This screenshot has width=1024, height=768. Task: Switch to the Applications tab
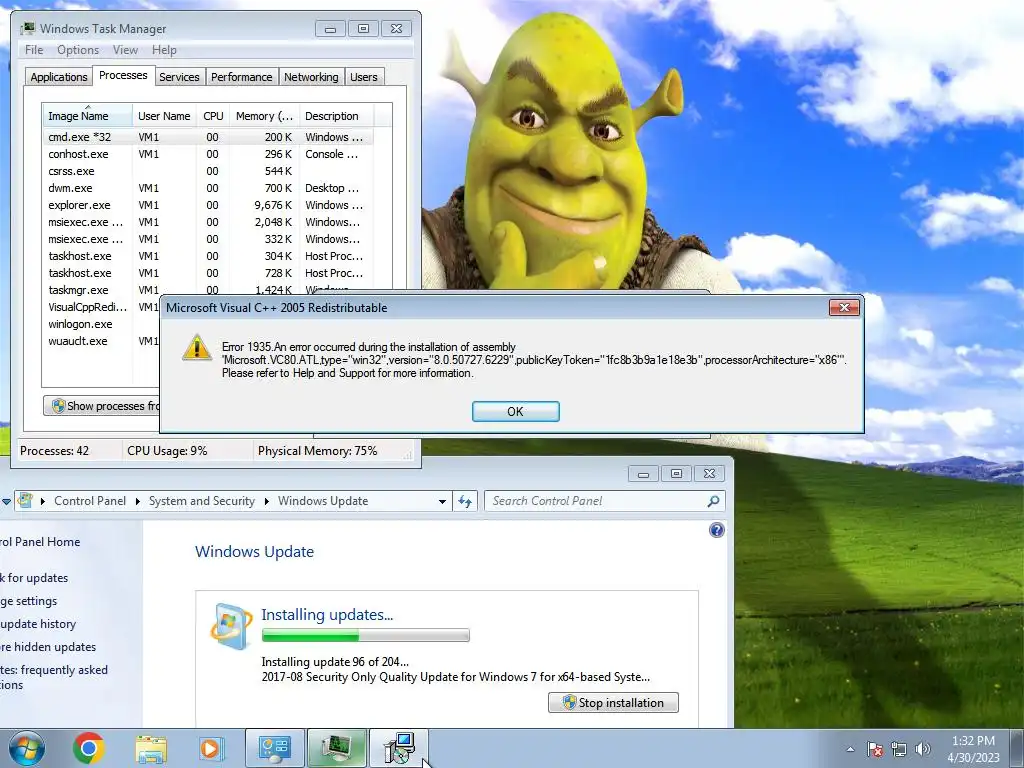click(x=59, y=77)
